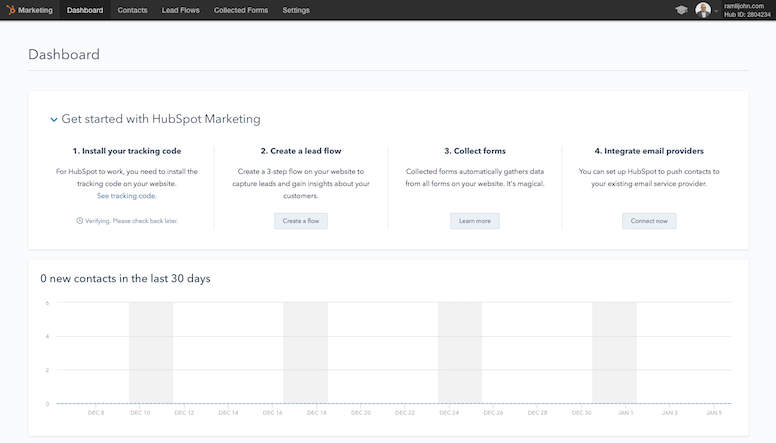Click the DEC 8 axis label

(96, 413)
